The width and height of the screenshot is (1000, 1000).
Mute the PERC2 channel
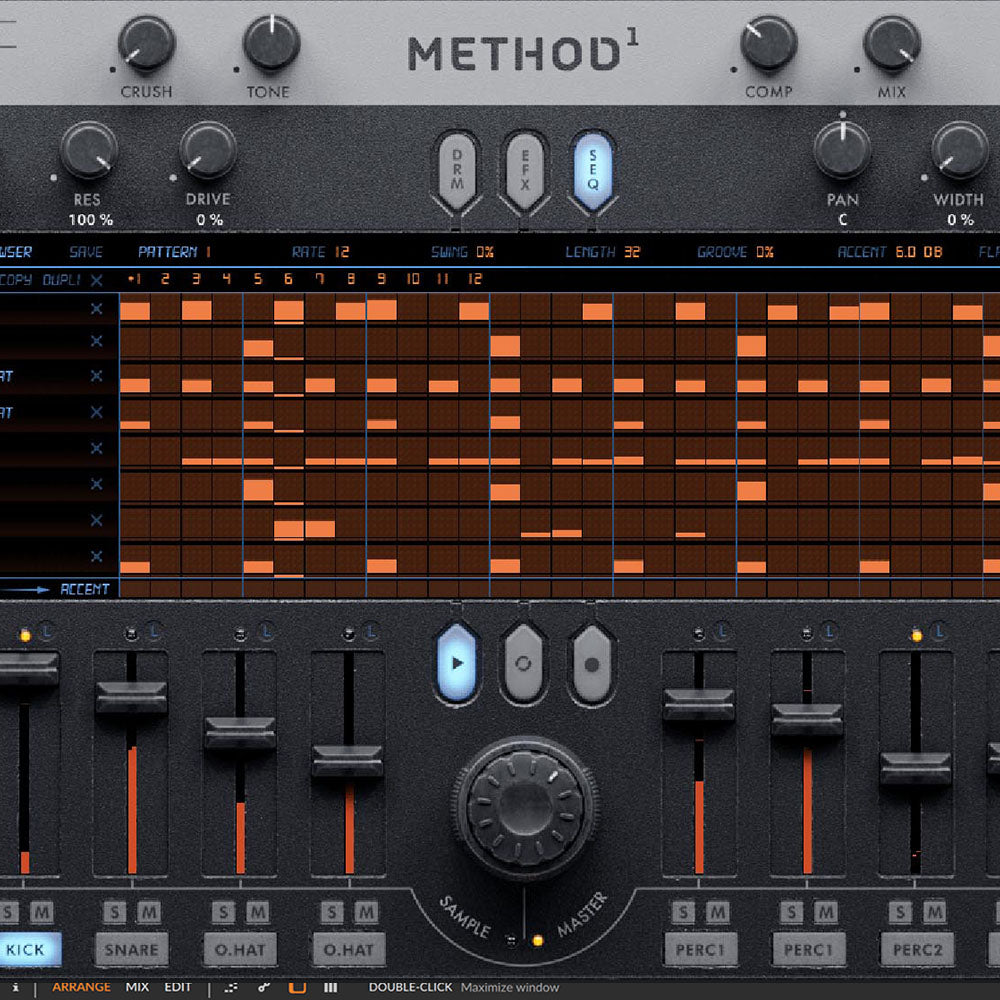point(934,912)
